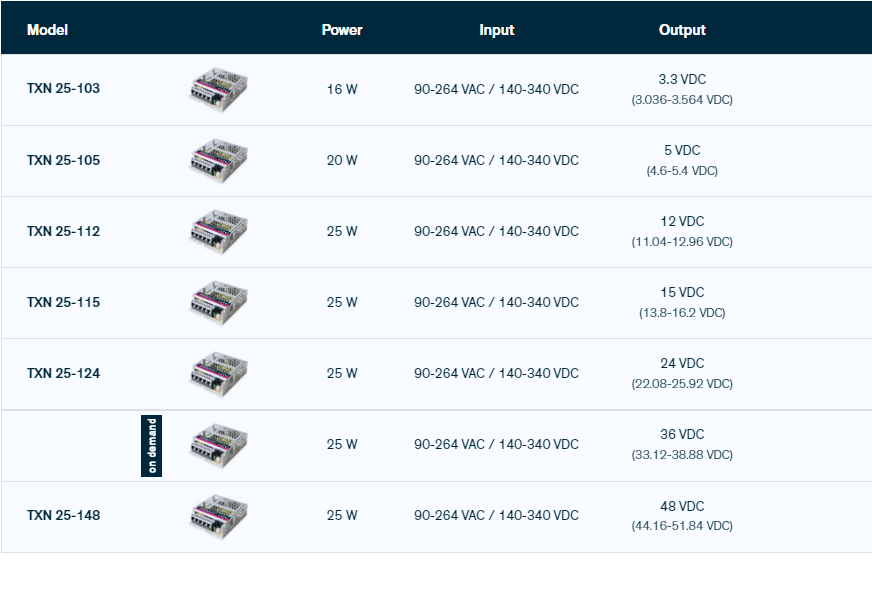872x595 pixels.
Task: Click the TXN 25-105 product thumbnail
Action: click(219, 161)
